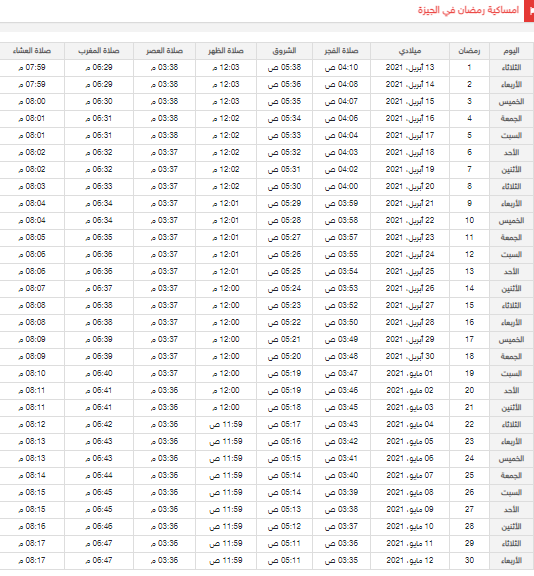Click the date cell 12 مايو 2021

pyautogui.click(x=410, y=560)
